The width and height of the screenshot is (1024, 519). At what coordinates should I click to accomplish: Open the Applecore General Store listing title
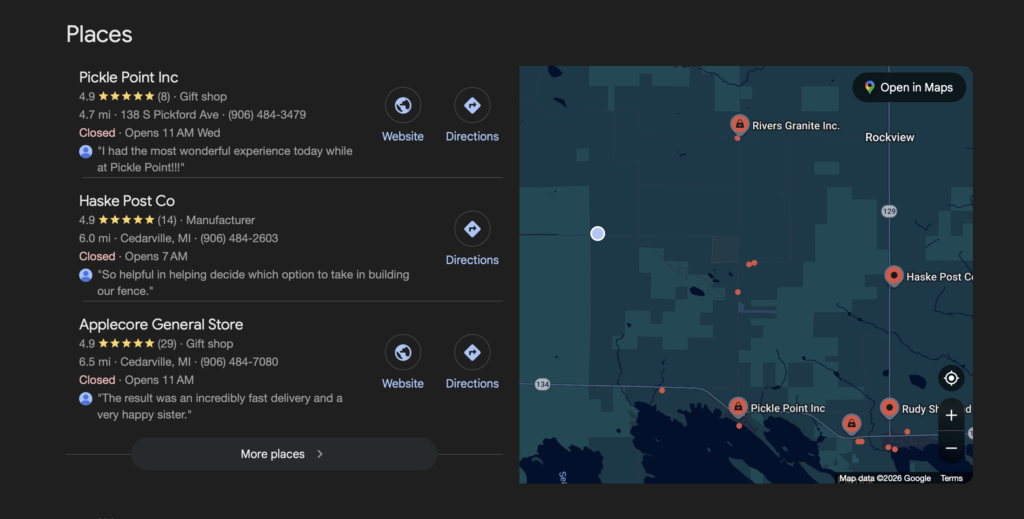tap(161, 325)
